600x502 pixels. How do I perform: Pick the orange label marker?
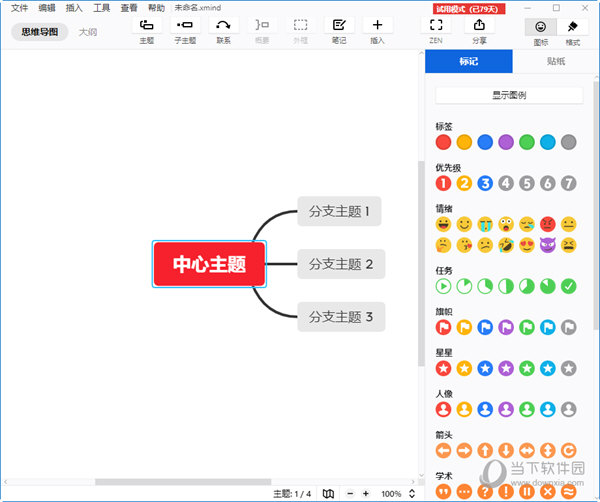pos(464,142)
